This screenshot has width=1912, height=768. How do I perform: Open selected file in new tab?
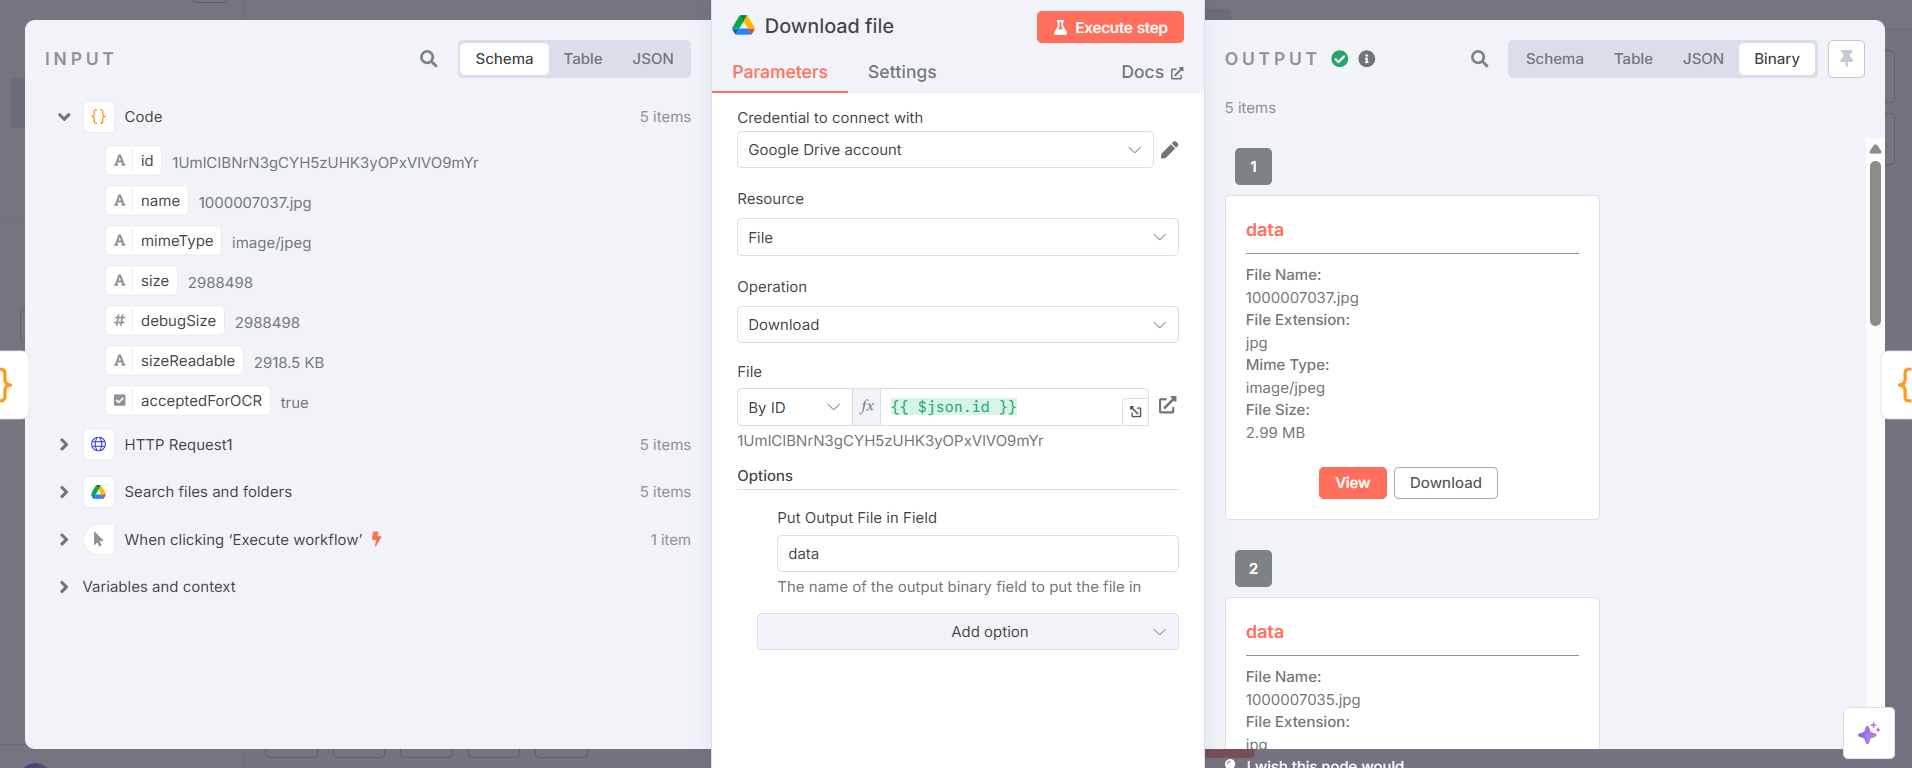tap(1167, 405)
